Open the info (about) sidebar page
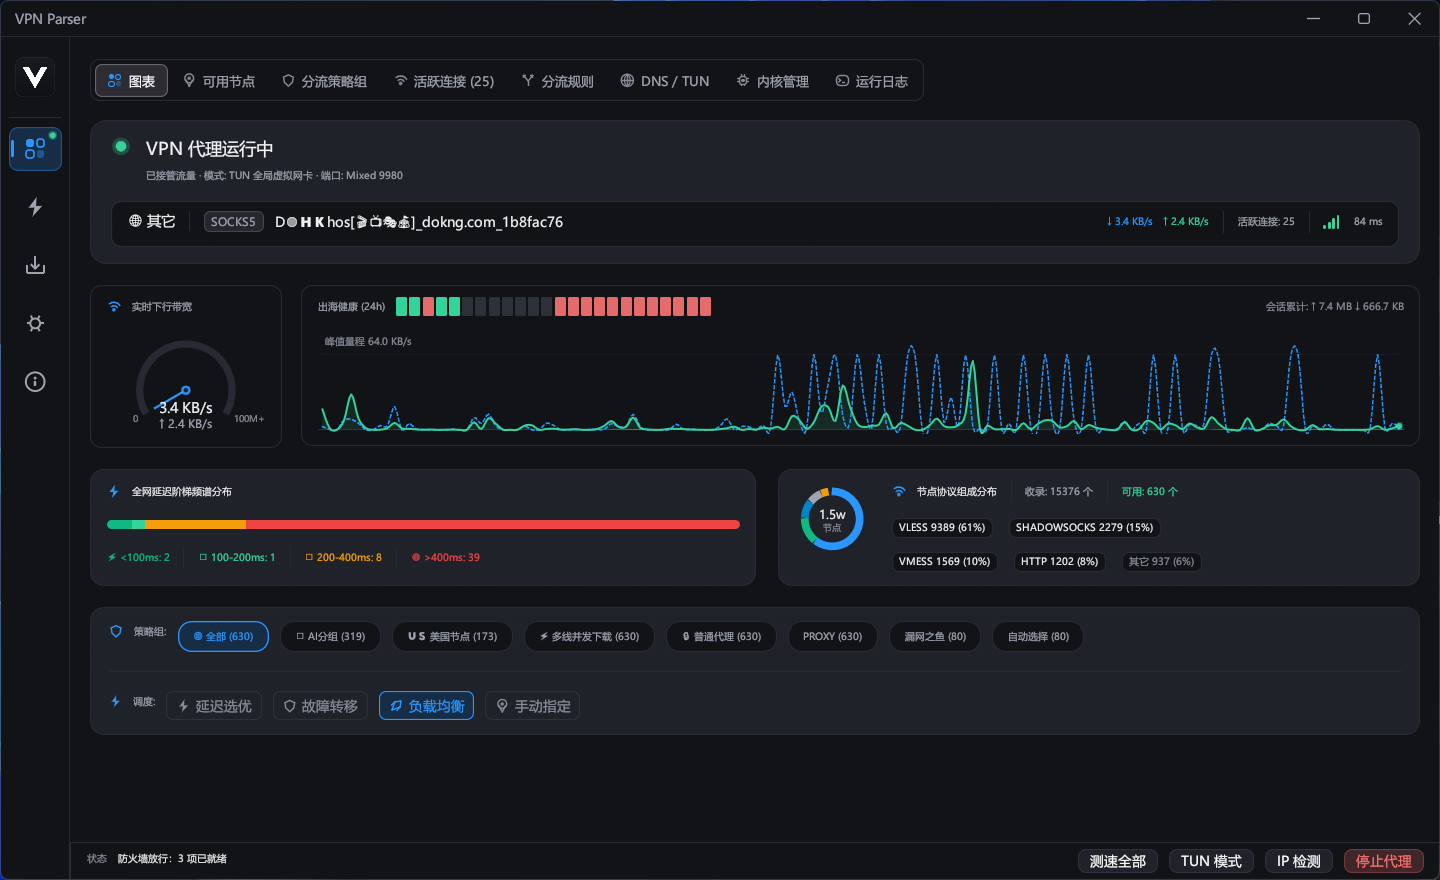The image size is (1440, 880). pyautogui.click(x=35, y=381)
